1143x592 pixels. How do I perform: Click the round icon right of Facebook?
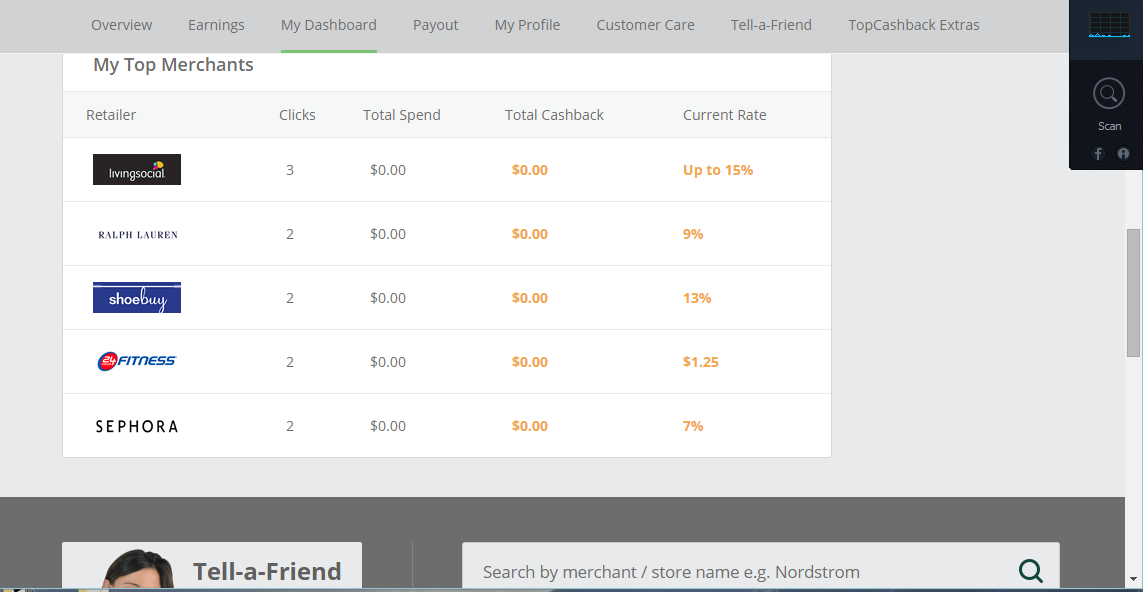1123,153
